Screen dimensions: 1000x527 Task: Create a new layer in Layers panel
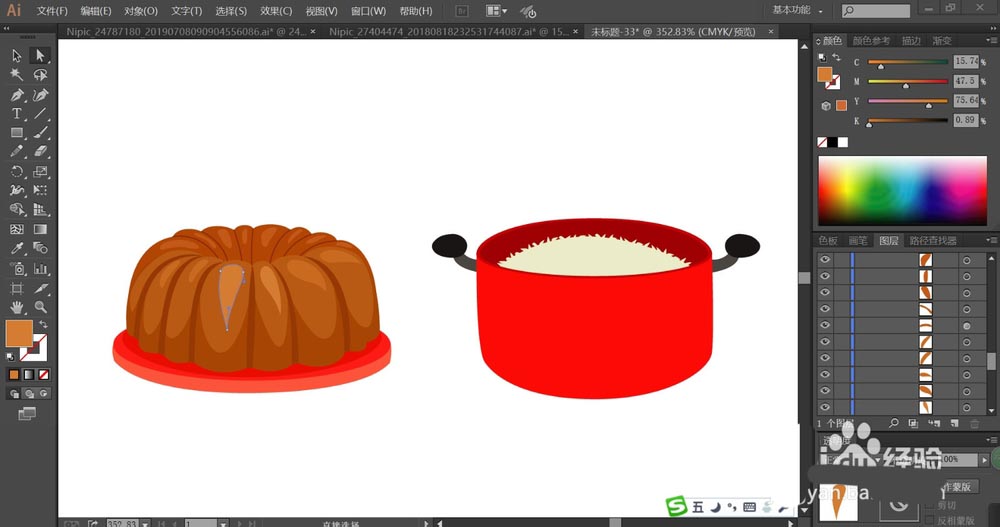tap(954, 423)
